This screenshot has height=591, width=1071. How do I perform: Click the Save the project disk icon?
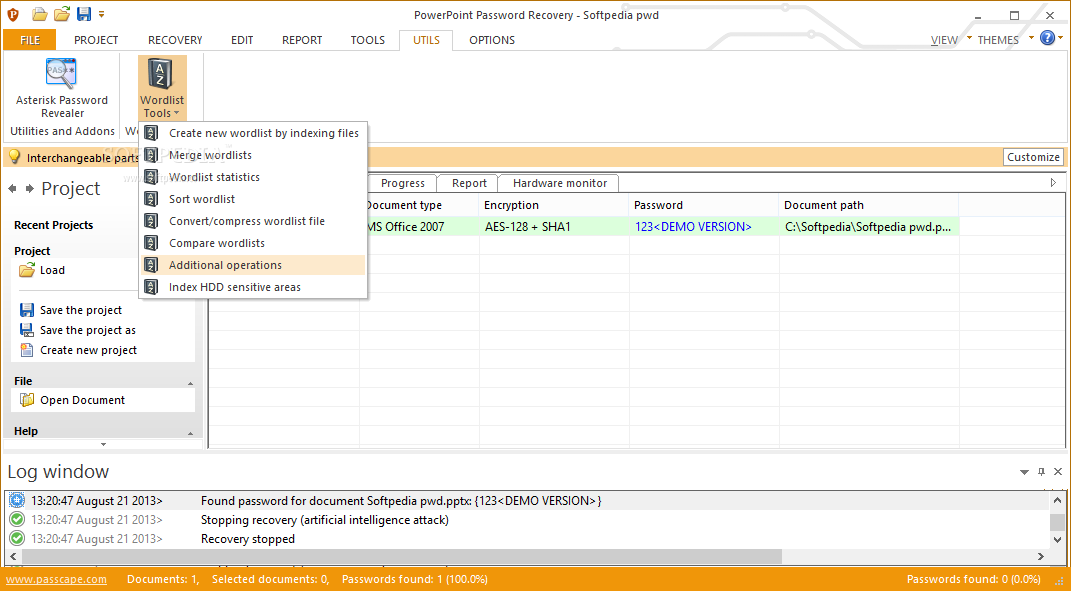tap(27, 310)
